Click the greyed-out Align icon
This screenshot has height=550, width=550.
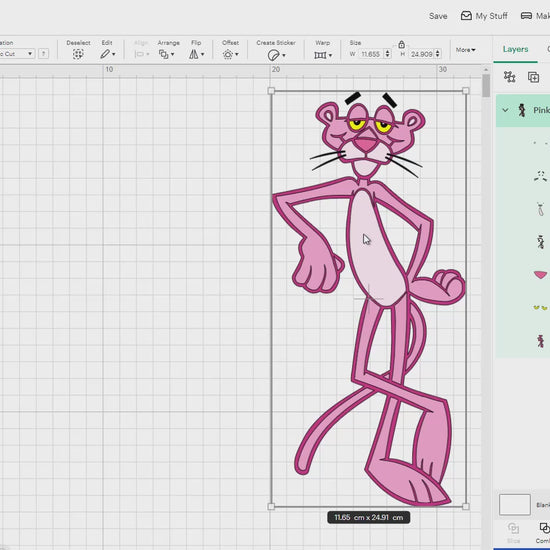(x=140, y=54)
